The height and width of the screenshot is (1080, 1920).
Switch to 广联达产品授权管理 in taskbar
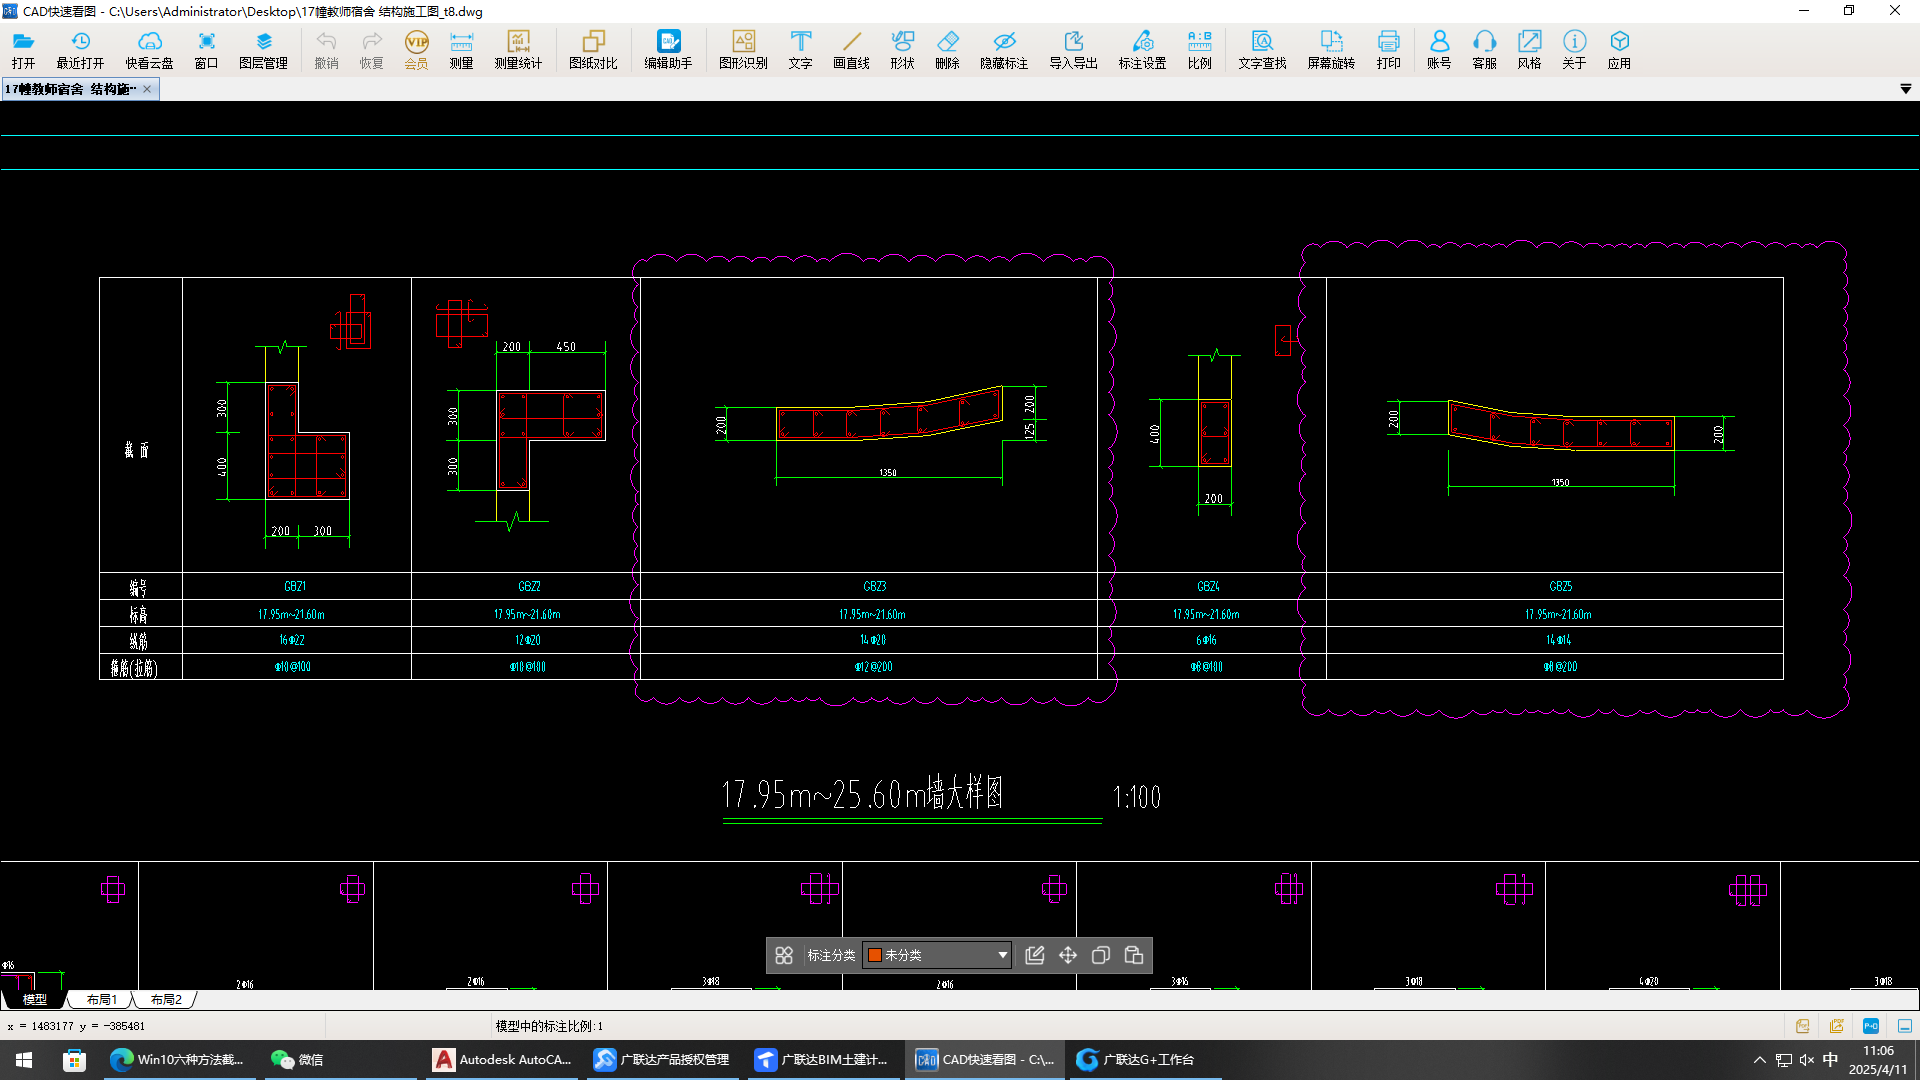[662, 1060]
